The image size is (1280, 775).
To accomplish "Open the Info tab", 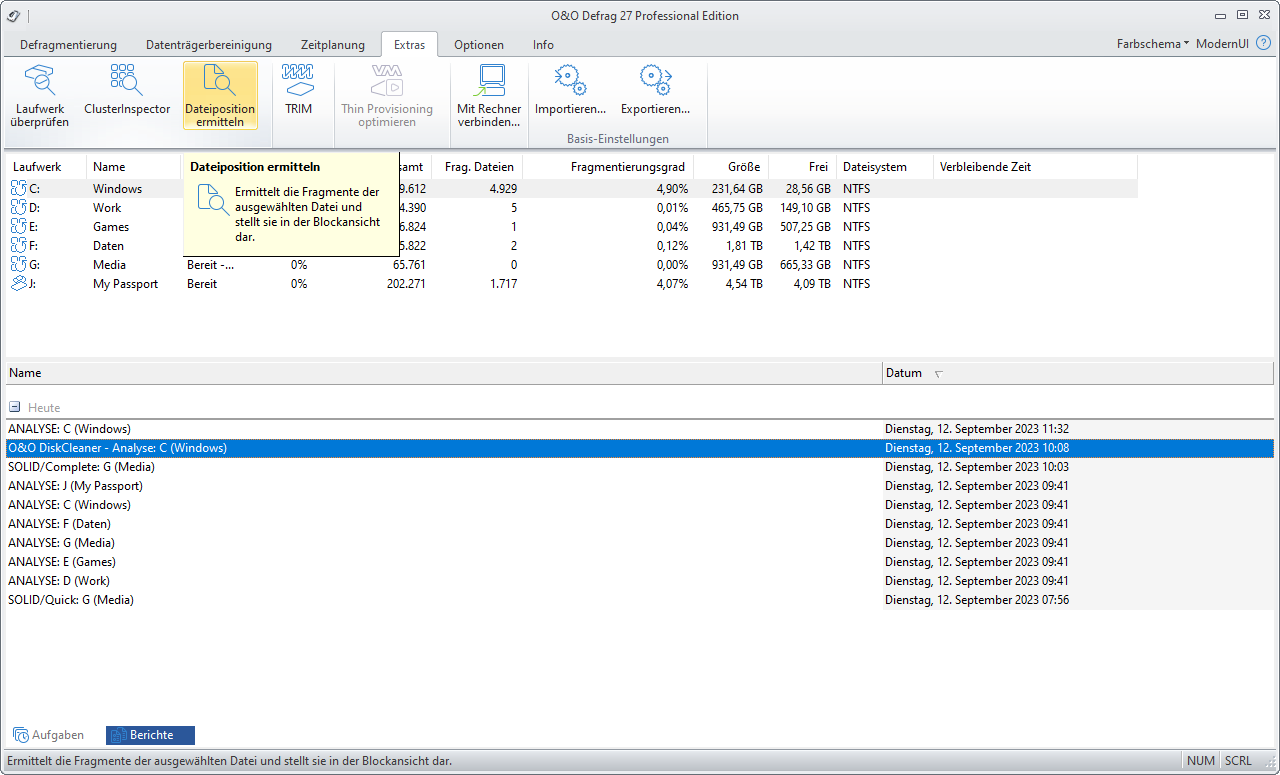I will tap(543, 45).
